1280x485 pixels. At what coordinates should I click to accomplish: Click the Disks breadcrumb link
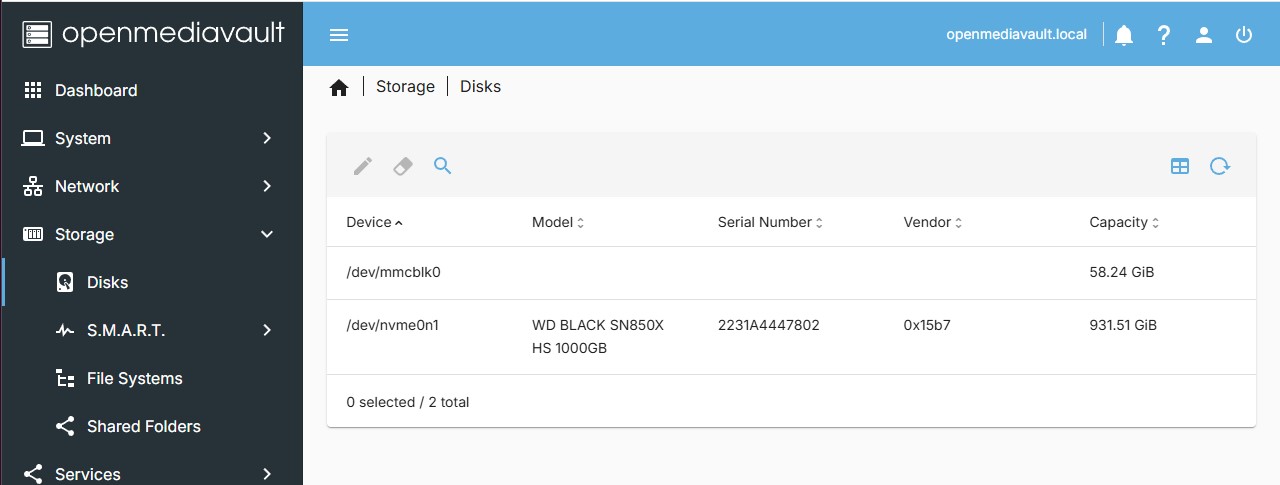click(x=480, y=87)
